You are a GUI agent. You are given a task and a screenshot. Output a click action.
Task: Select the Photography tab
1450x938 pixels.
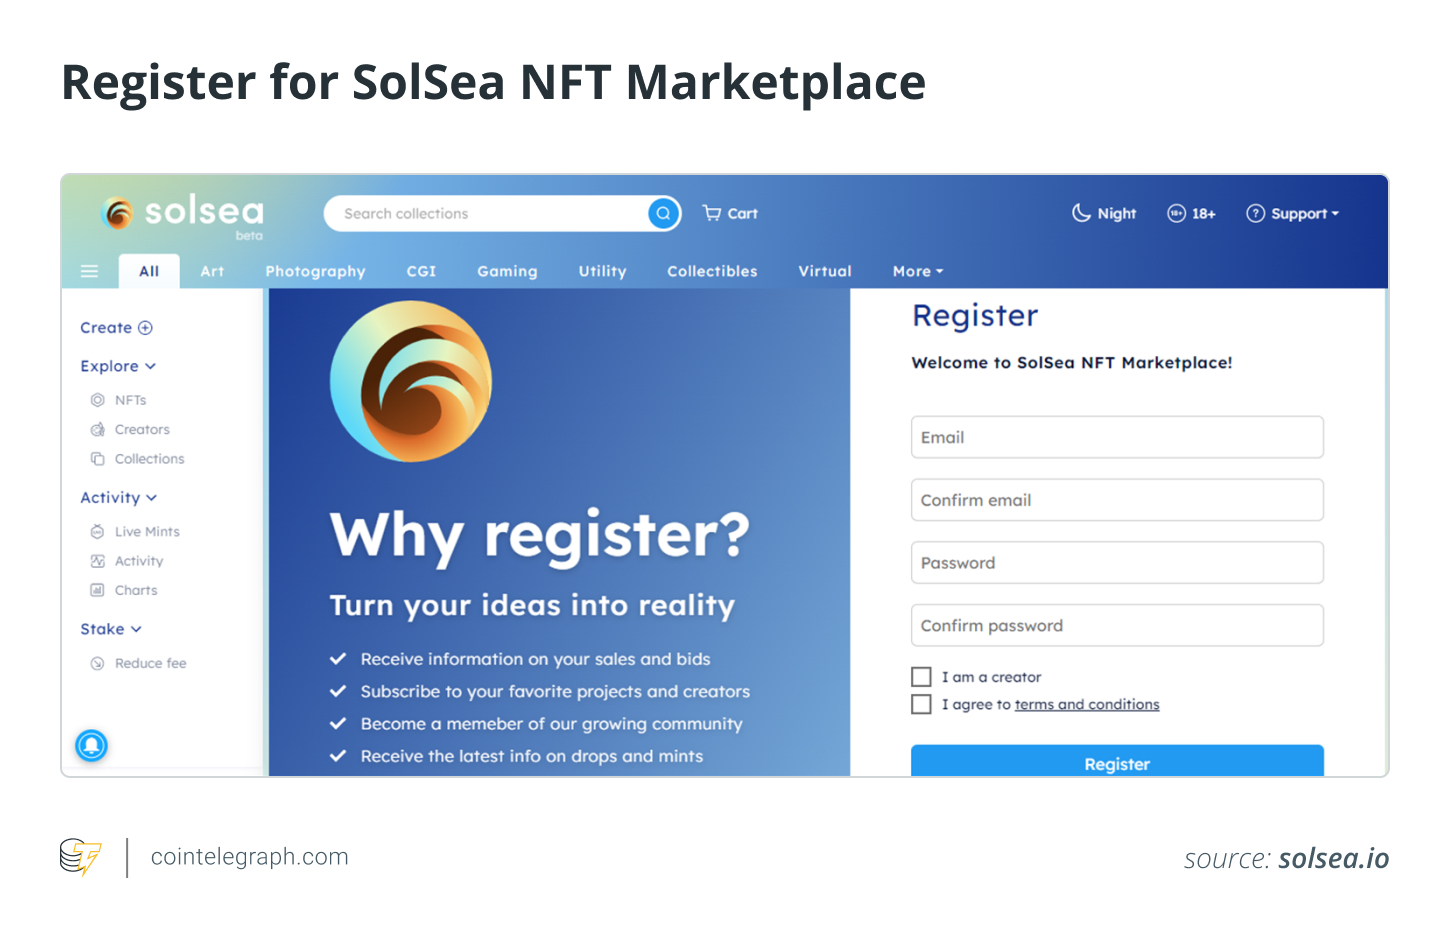tap(315, 271)
